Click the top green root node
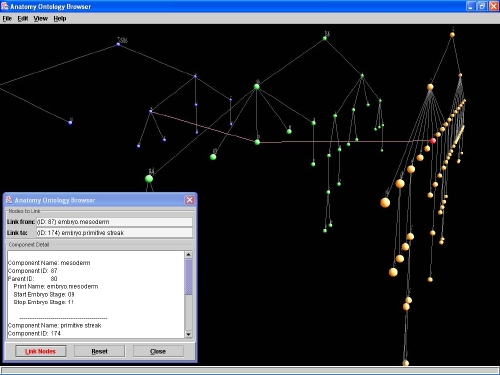Viewport: 500px width, 375px height. coord(325,38)
